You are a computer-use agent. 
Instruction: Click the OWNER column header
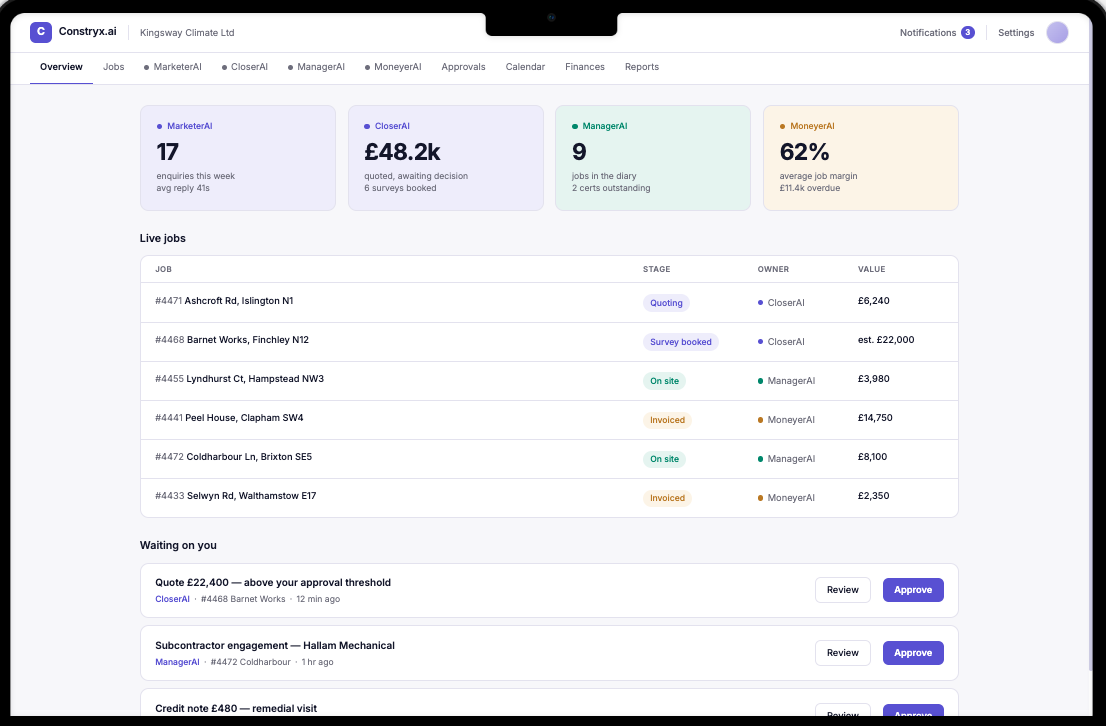pos(773,270)
